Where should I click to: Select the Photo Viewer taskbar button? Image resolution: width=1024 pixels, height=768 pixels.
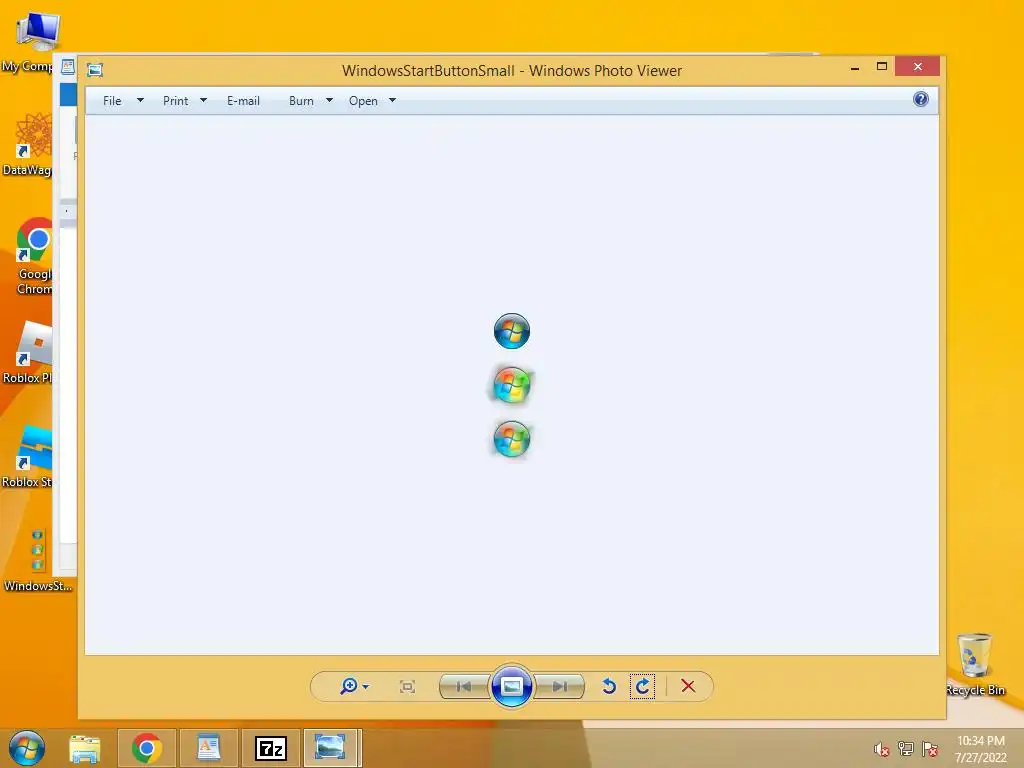coord(331,748)
